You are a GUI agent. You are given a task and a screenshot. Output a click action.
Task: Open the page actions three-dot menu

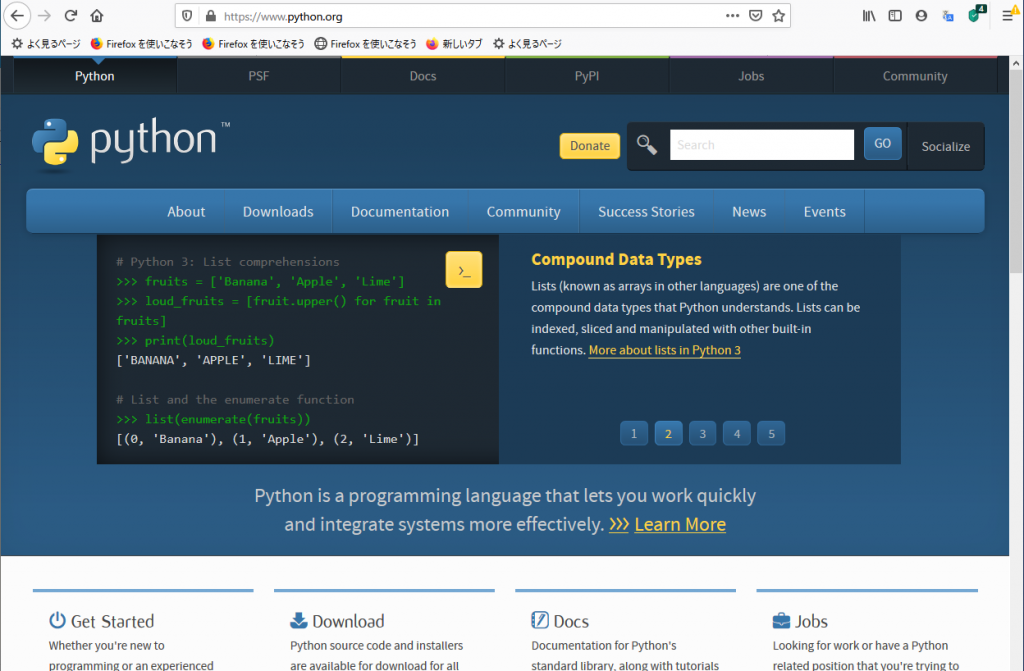click(x=732, y=16)
